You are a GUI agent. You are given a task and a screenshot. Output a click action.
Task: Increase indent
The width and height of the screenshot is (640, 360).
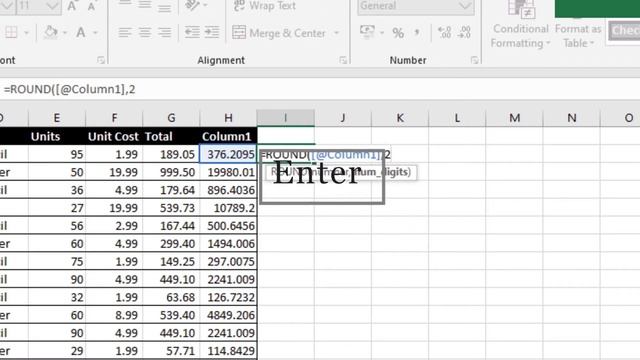212,32
